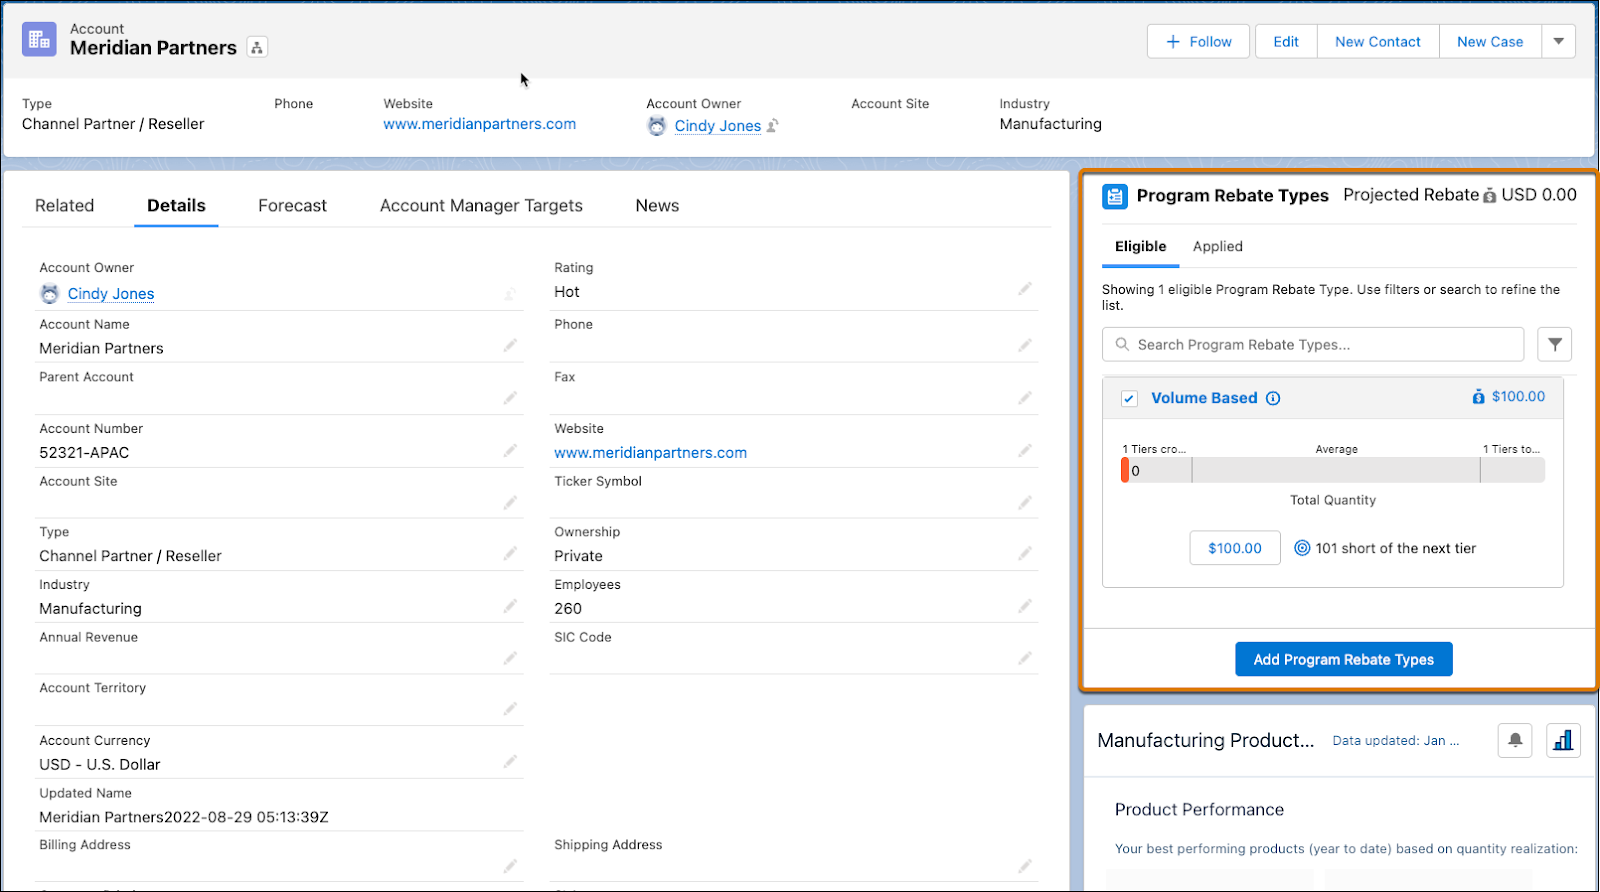Viewport: 1600px width, 892px height.
Task: Click the pencil edit icon for Rating field
Action: [x=1024, y=289]
